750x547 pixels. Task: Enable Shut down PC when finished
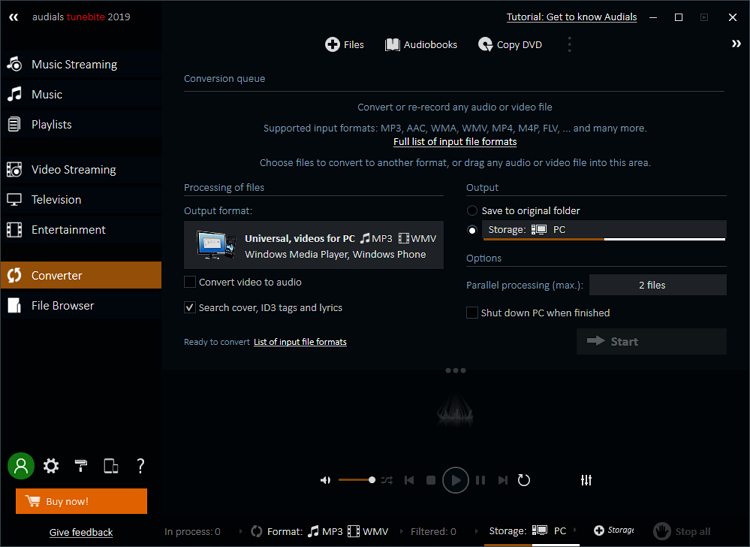[x=472, y=313]
